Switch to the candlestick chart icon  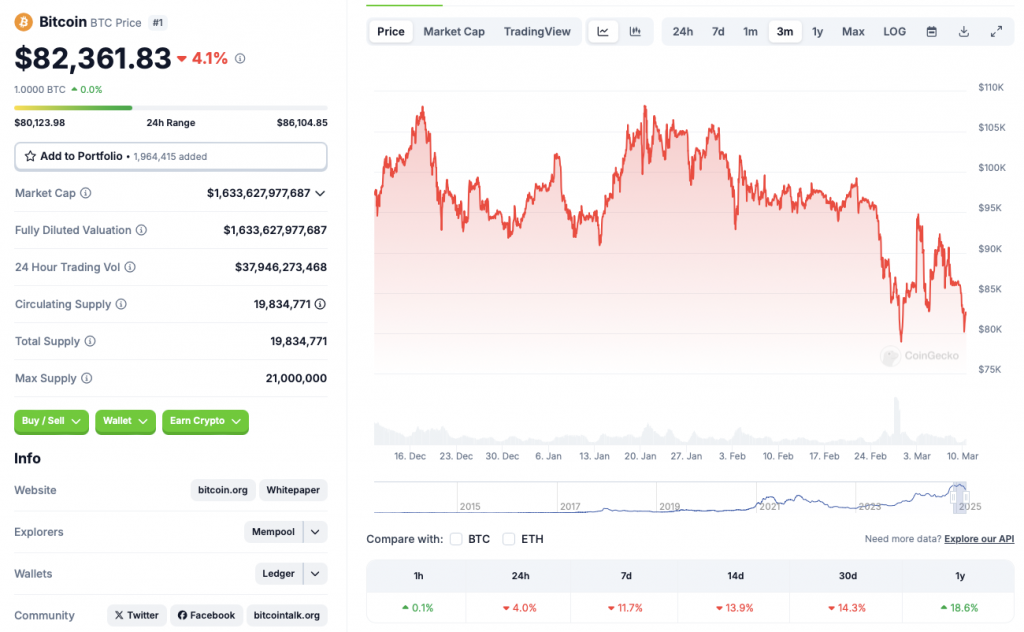(635, 31)
